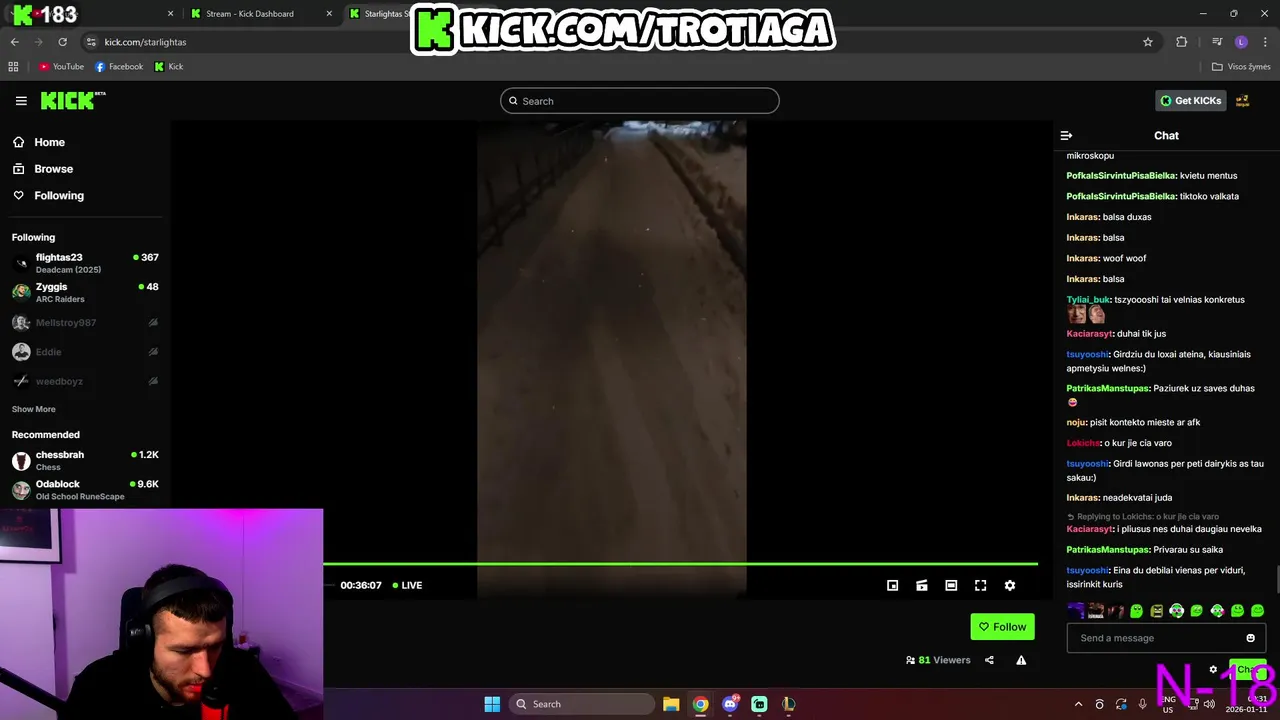
Task: Share the stream via share icon
Action: click(x=989, y=660)
